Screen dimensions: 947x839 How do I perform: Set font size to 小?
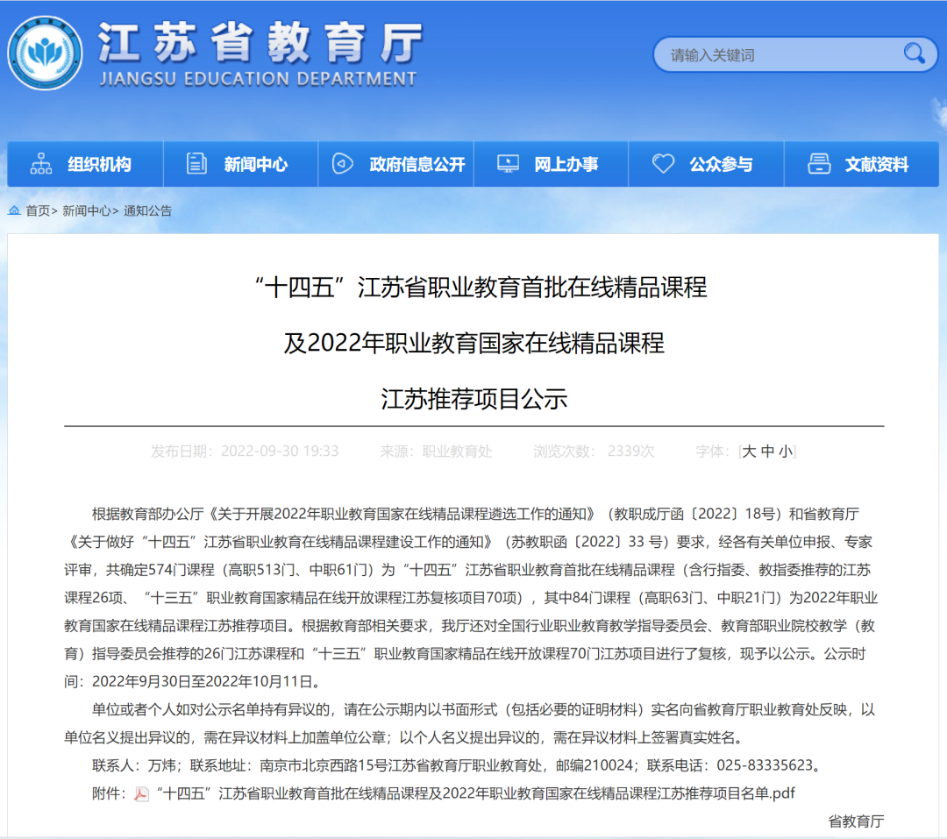[x=785, y=452]
